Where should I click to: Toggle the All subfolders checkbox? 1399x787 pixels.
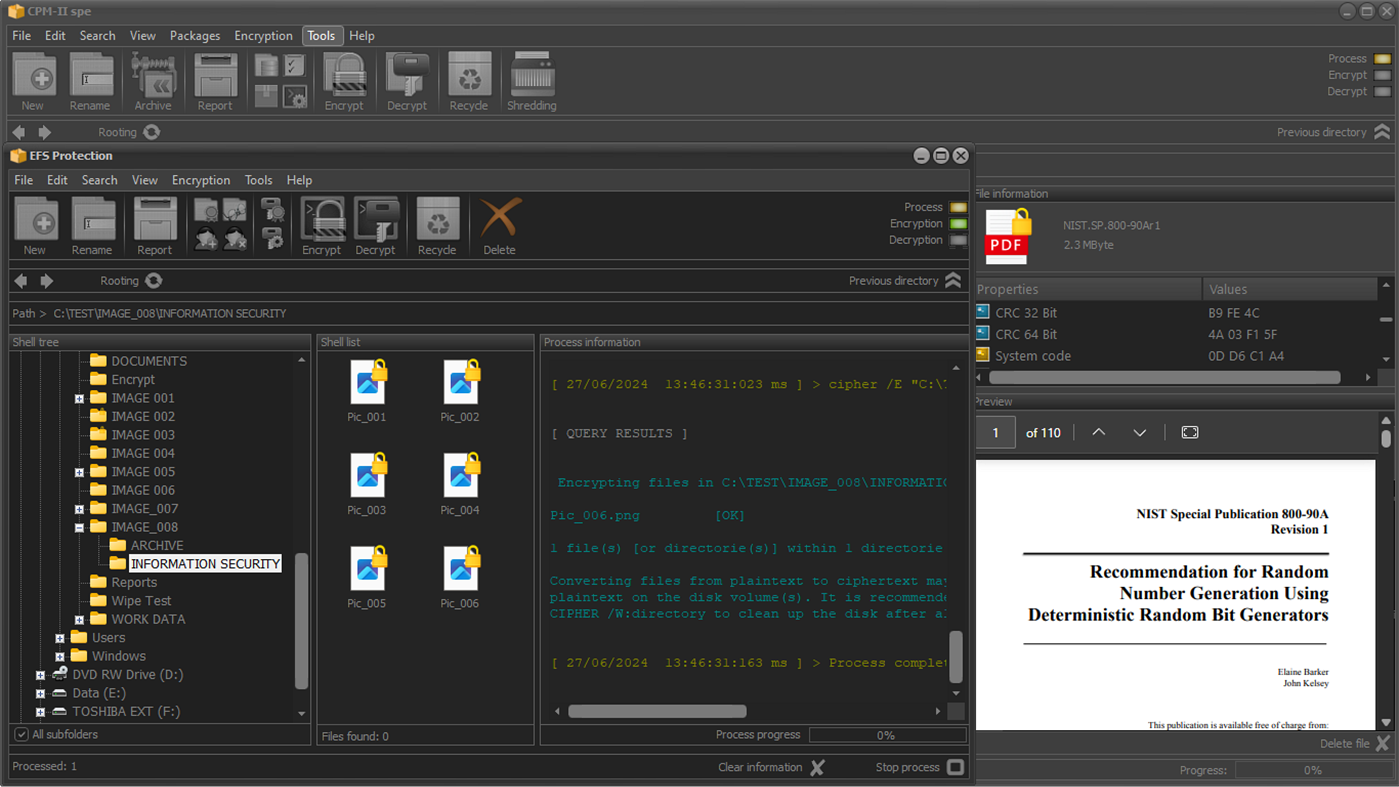[21, 734]
